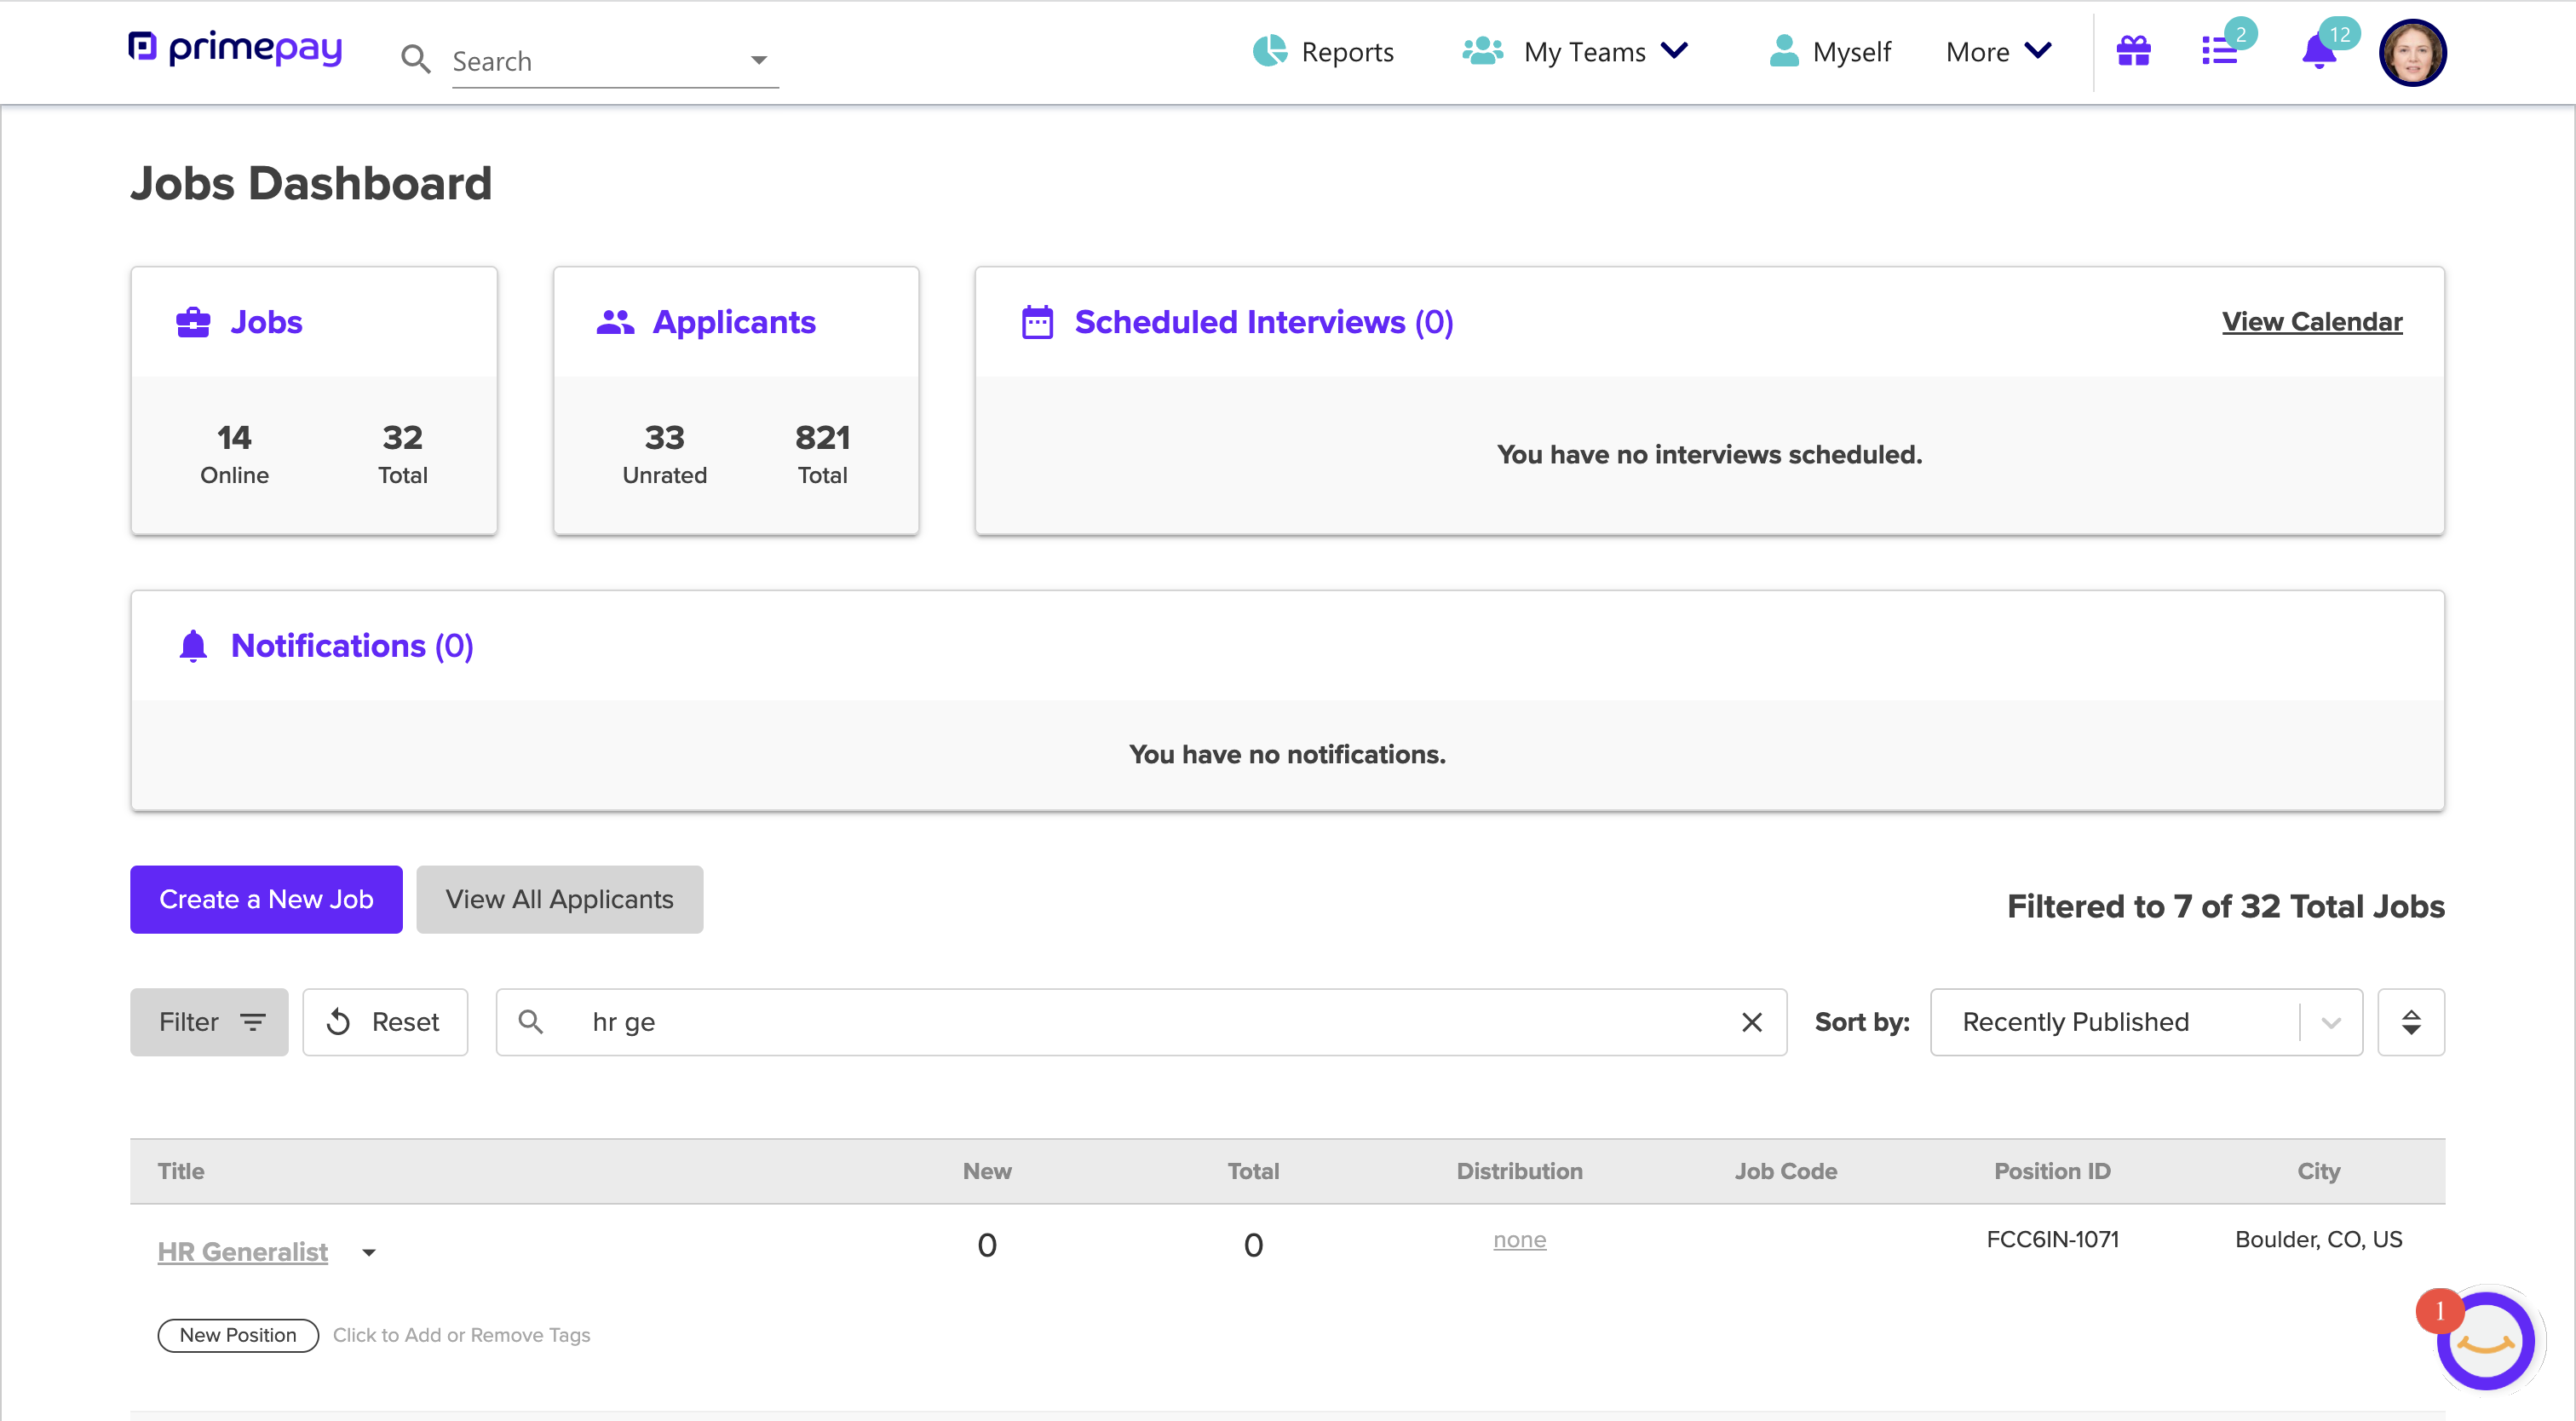Click the PrimePay logo
Screen dimensions: 2576x1421
point(235,47)
